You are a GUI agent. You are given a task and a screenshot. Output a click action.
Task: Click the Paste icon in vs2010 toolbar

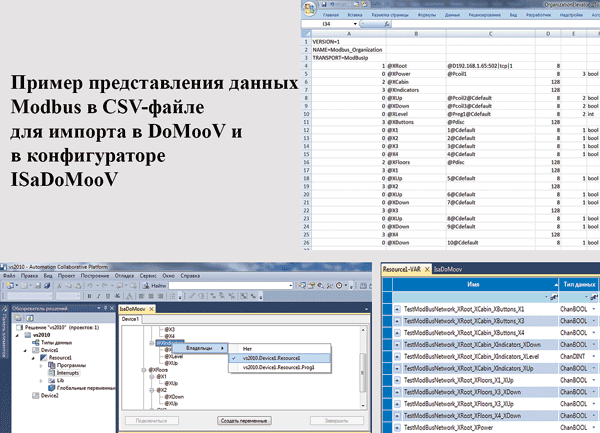pos(78,285)
